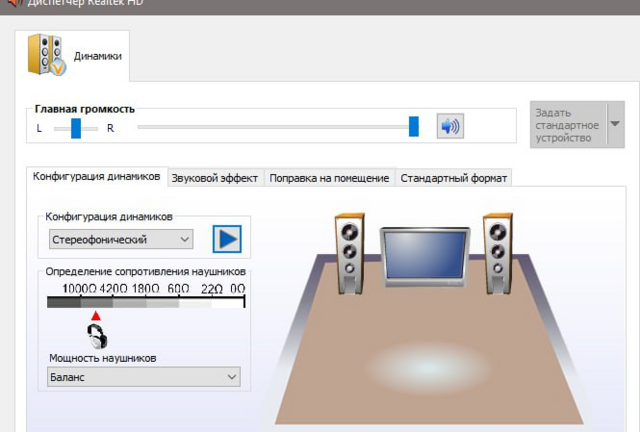Click the headphone icon under impedance scale
Image resolution: width=640 pixels, height=432 pixels.
click(x=97, y=335)
